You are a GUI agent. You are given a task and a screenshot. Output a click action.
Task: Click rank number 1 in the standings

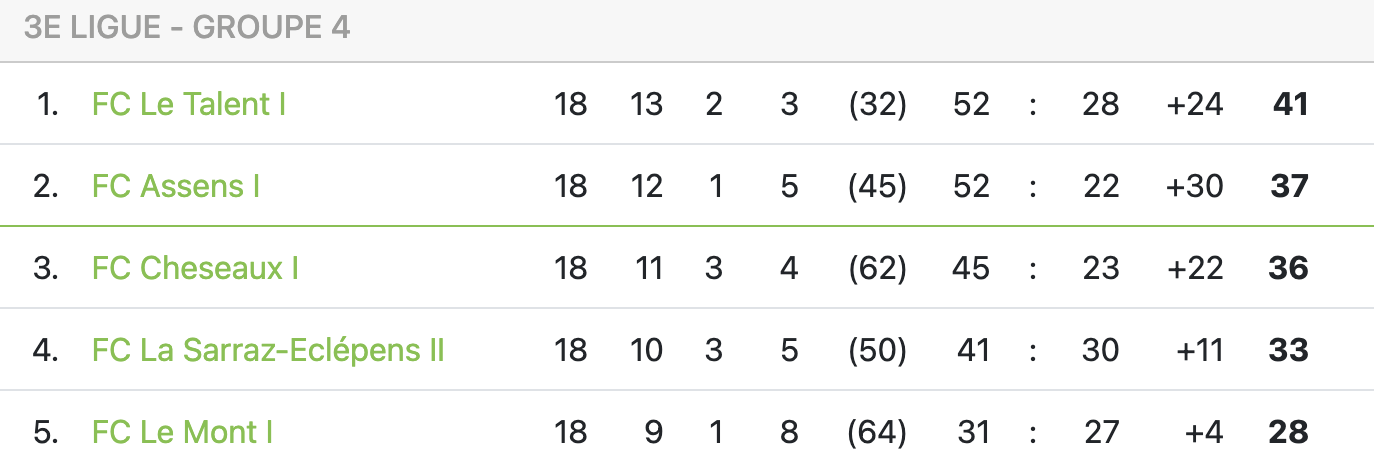[x=47, y=104]
